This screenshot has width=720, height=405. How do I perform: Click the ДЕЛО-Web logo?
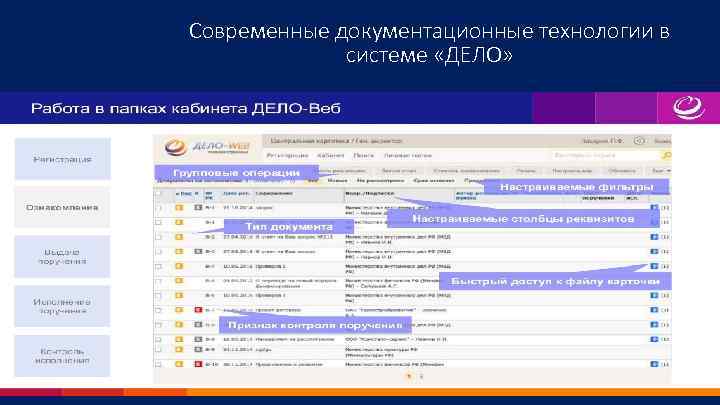[208, 147]
